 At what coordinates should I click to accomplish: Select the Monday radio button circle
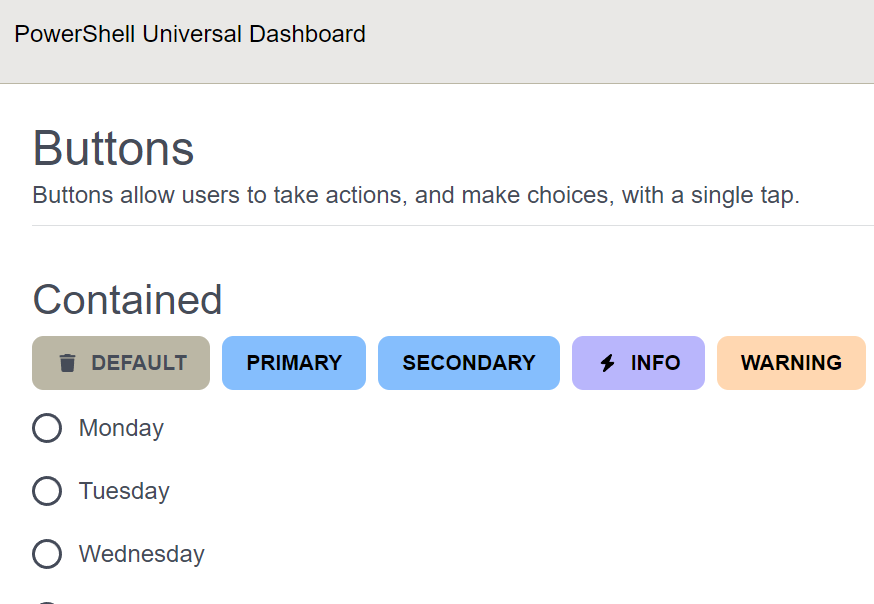pyautogui.click(x=47, y=428)
